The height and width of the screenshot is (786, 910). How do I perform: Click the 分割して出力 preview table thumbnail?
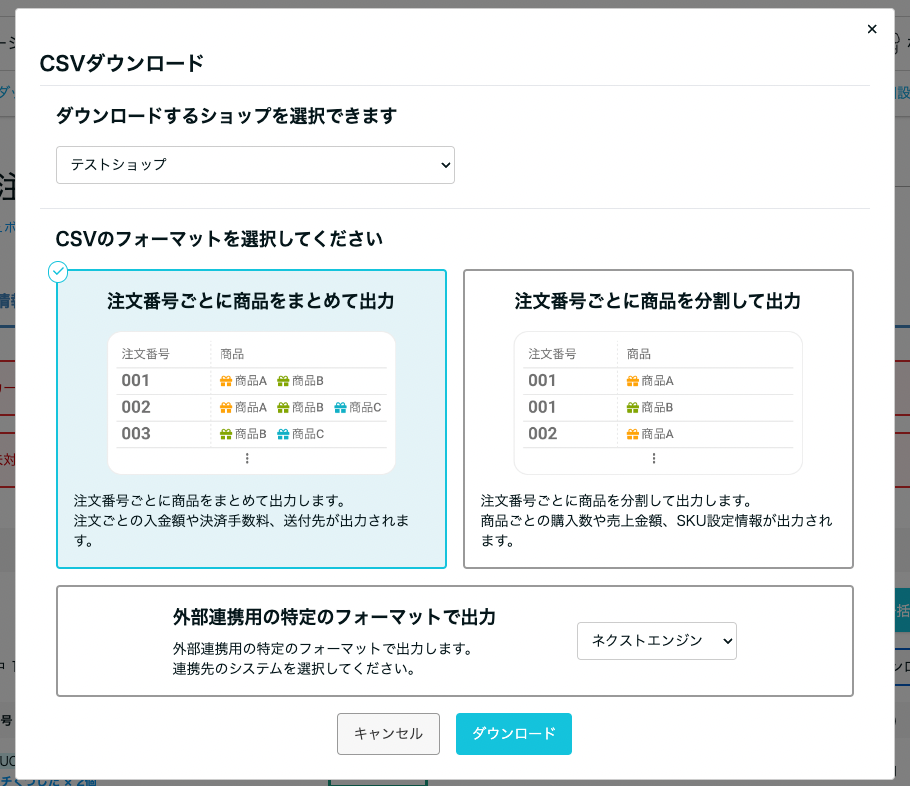658,403
